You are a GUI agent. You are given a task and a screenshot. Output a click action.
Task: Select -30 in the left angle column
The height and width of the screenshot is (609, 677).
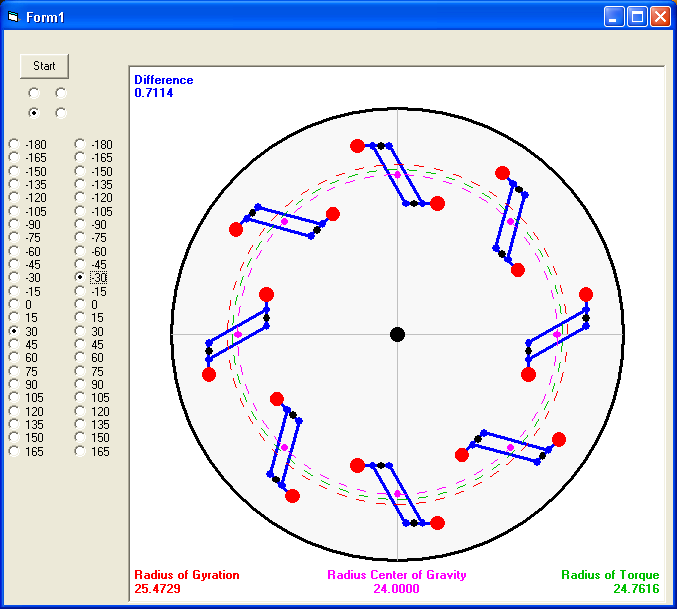pos(25,278)
